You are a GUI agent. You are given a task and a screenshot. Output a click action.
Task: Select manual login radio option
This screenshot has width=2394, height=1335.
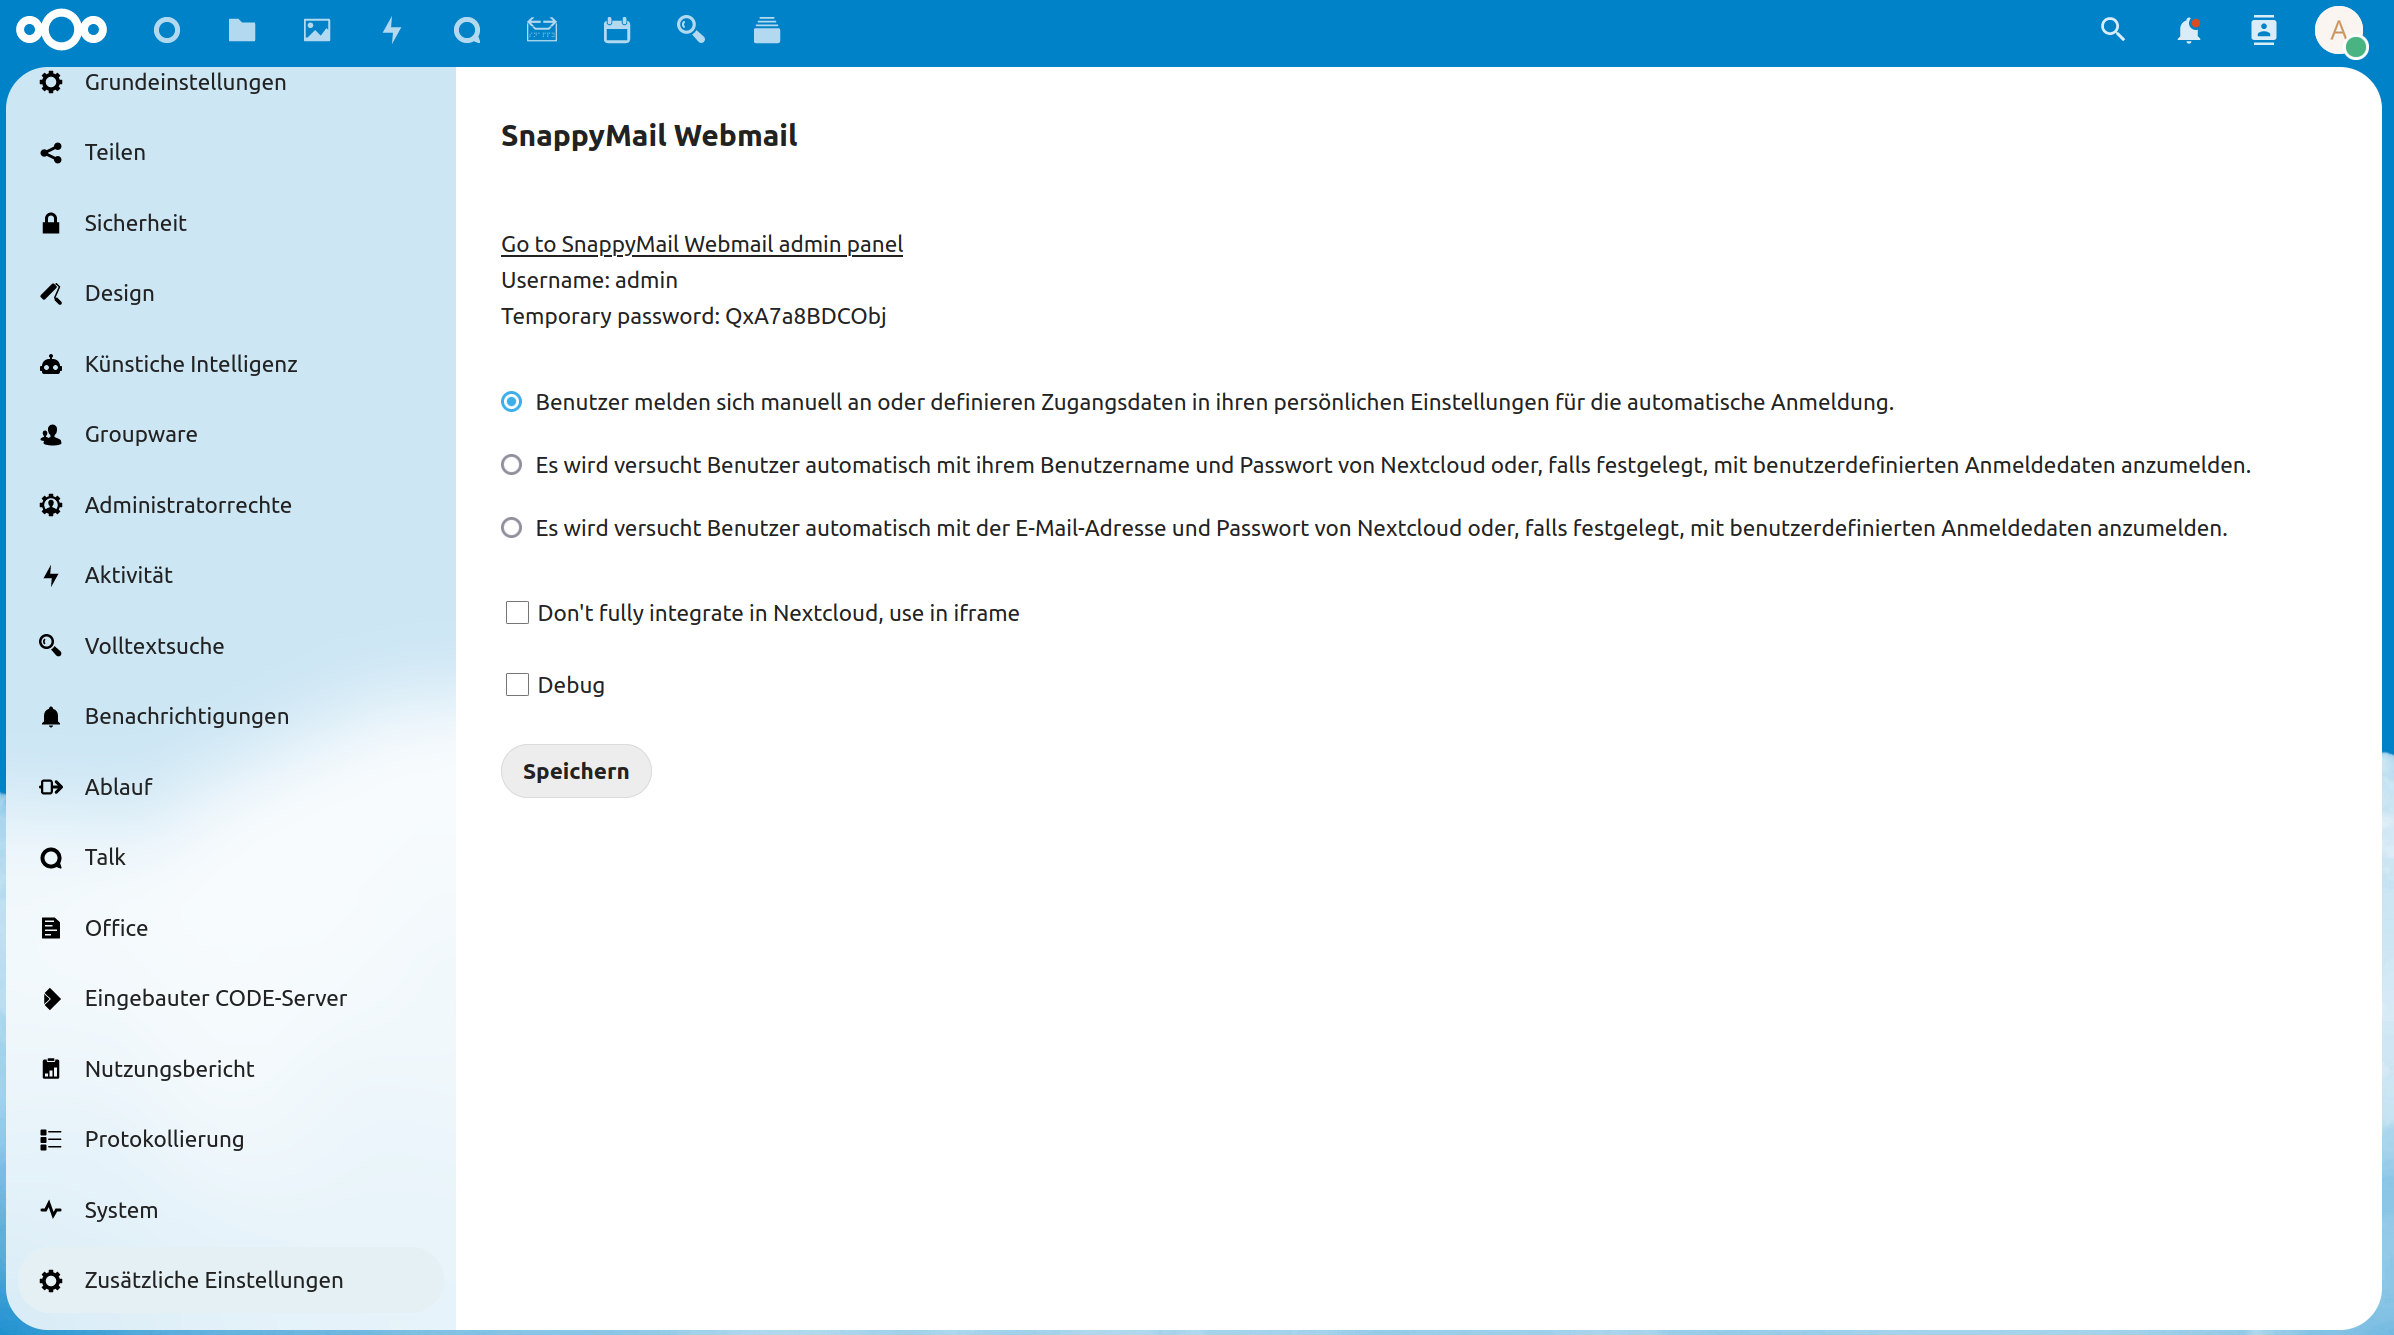tap(512, 402)
